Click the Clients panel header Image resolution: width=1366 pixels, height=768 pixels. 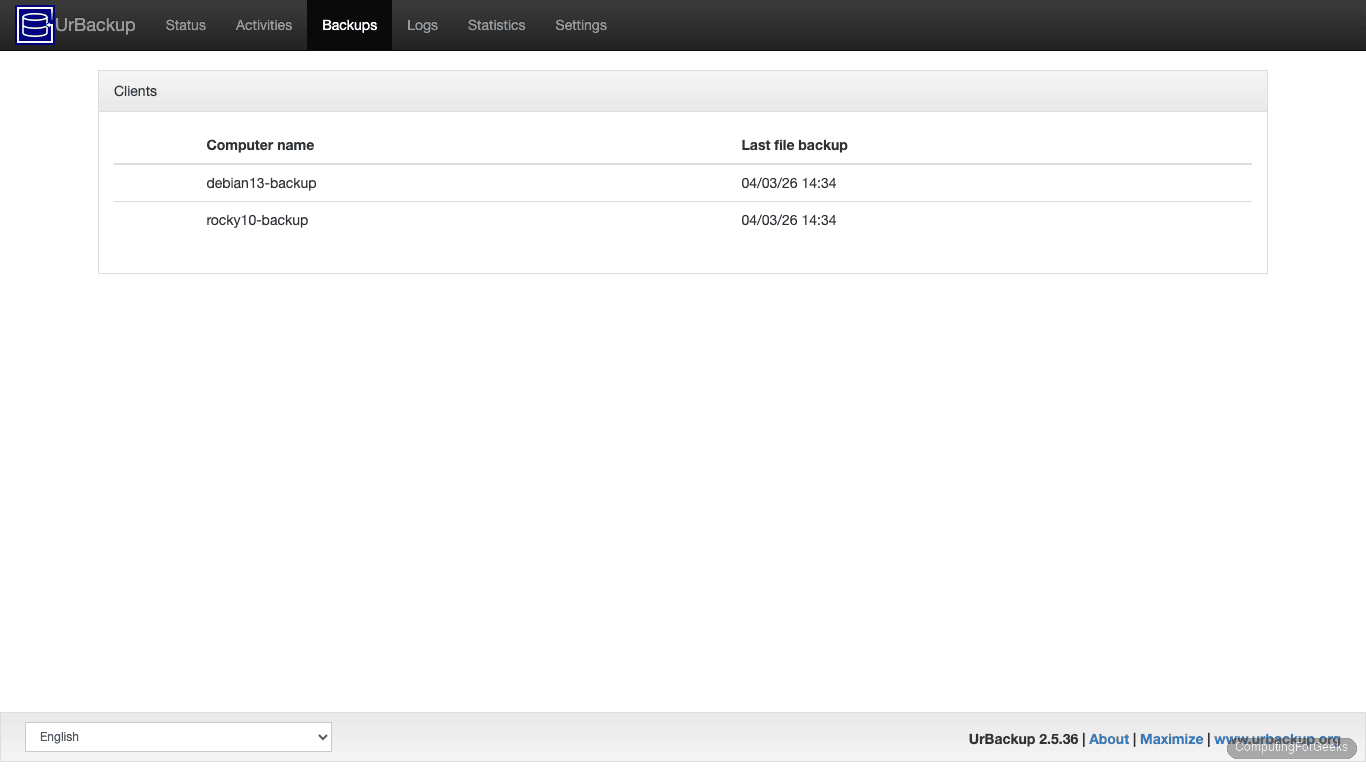point(135,91)
